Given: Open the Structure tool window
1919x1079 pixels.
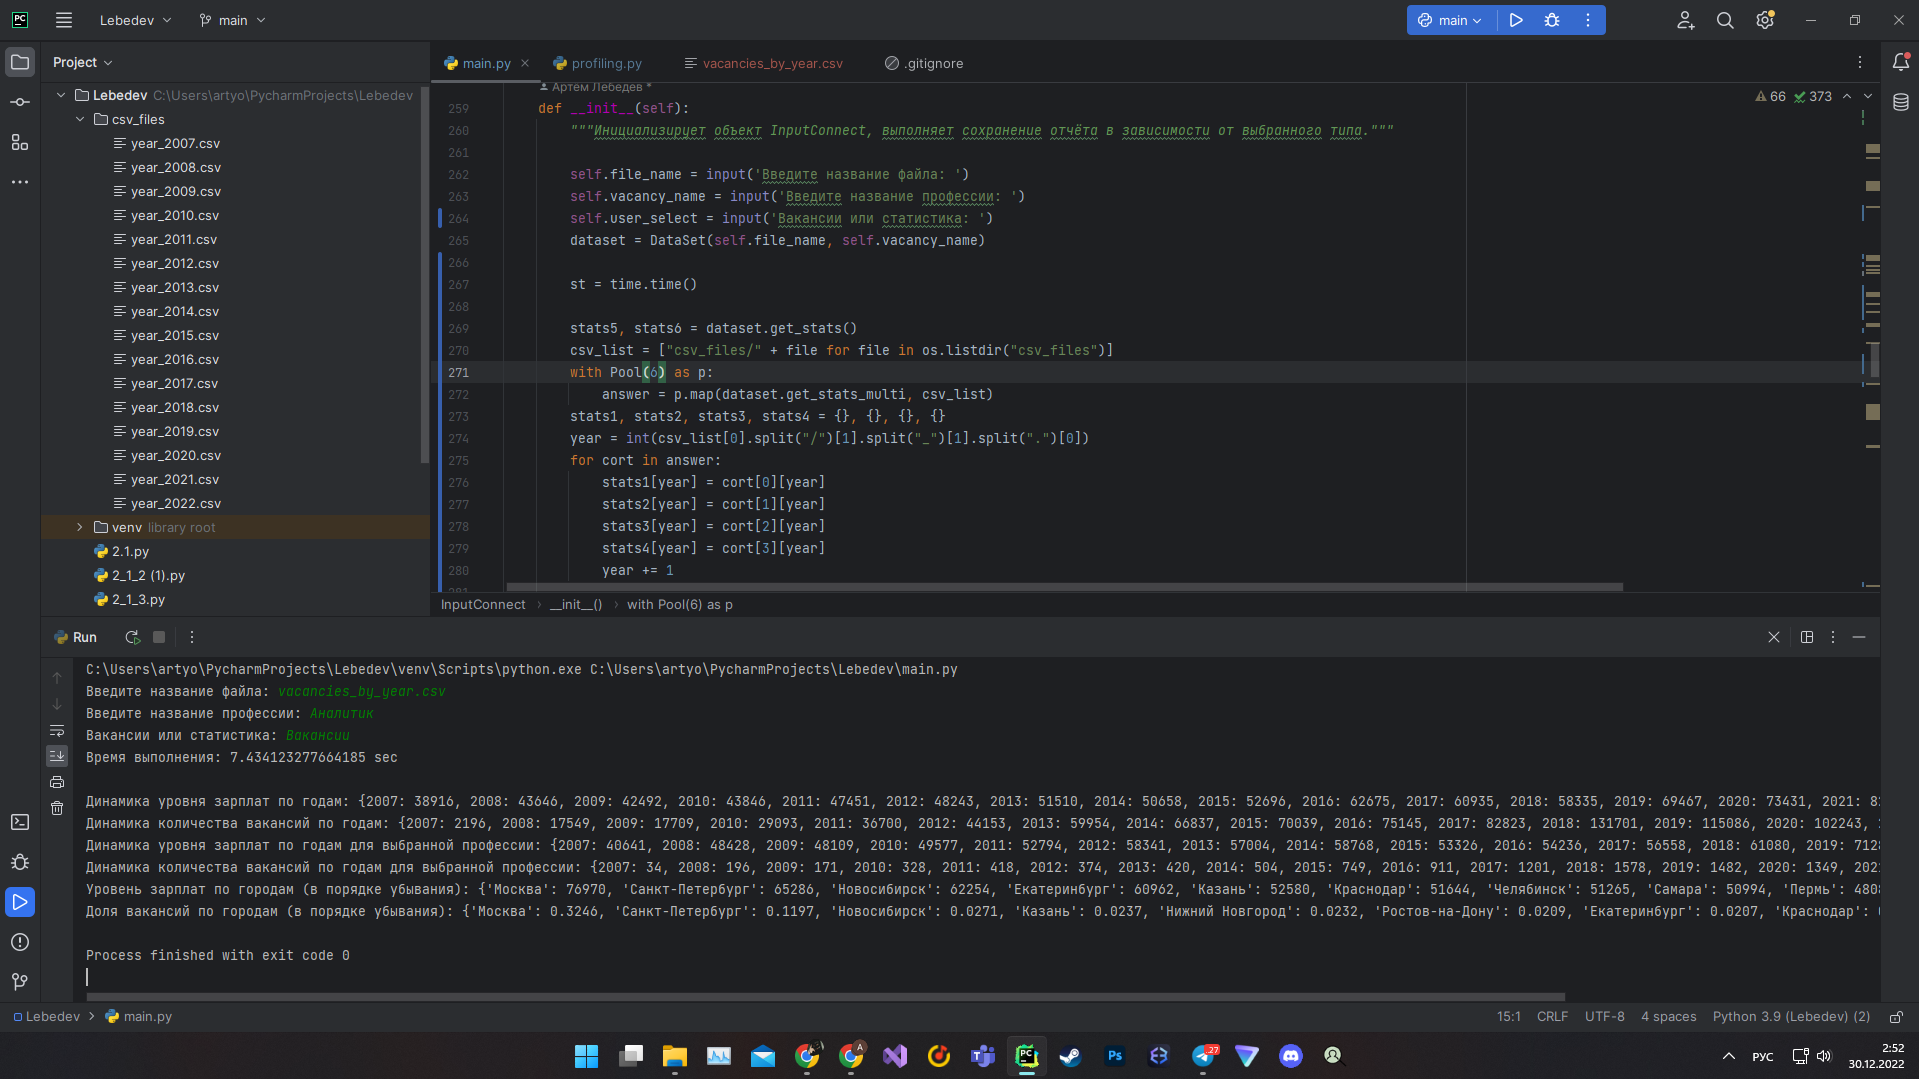Looking at the screenshot, I should tap(20, 142).
